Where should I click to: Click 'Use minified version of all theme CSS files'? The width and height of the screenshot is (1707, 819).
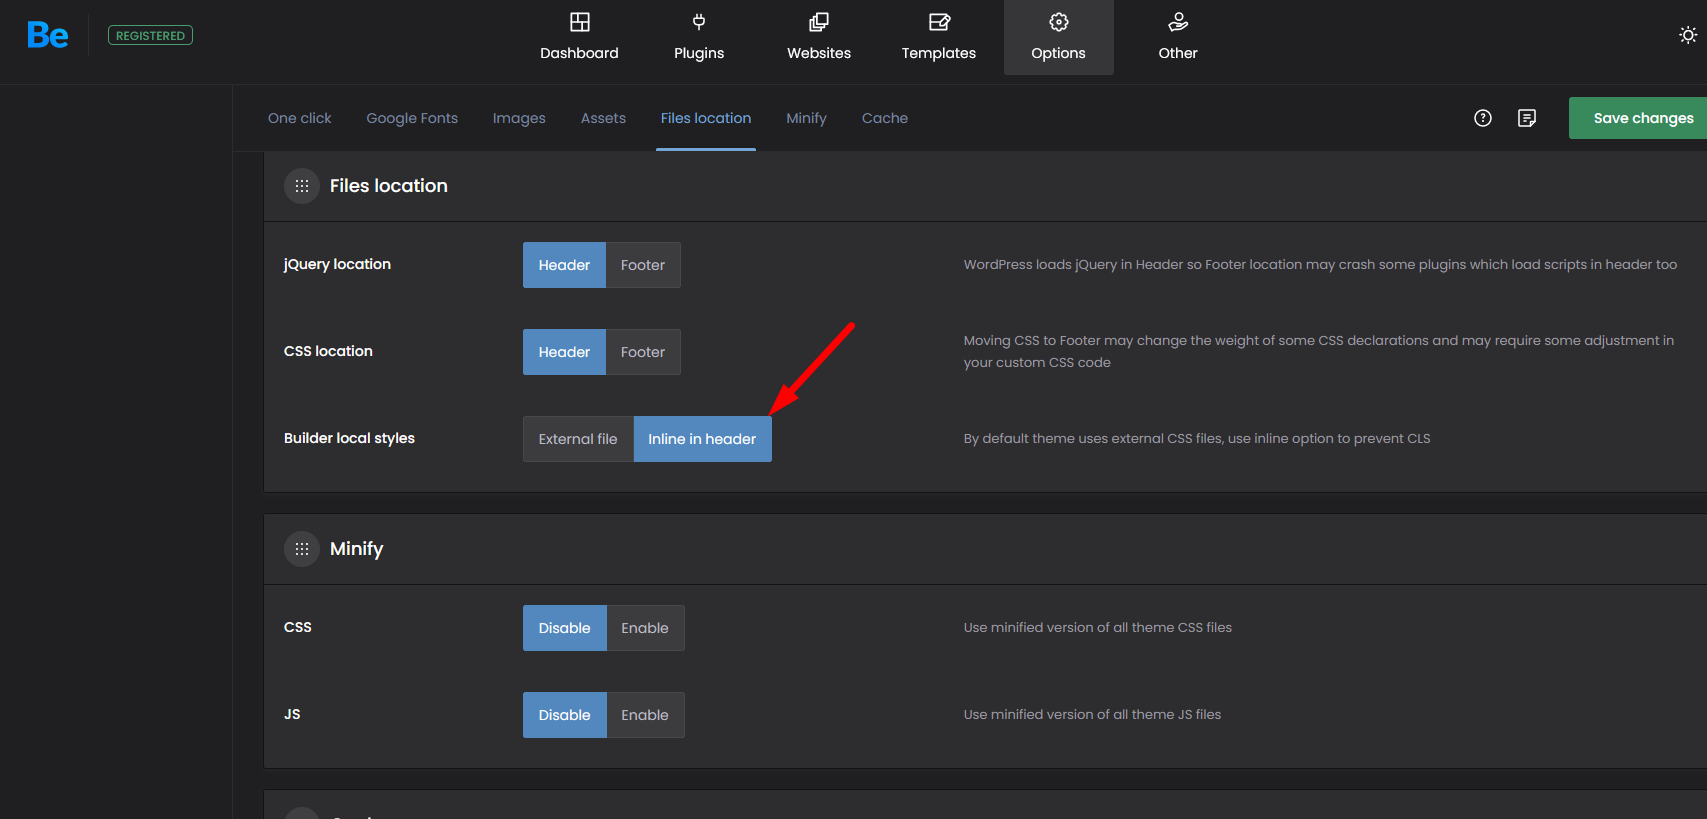[x=1097, y=628]
